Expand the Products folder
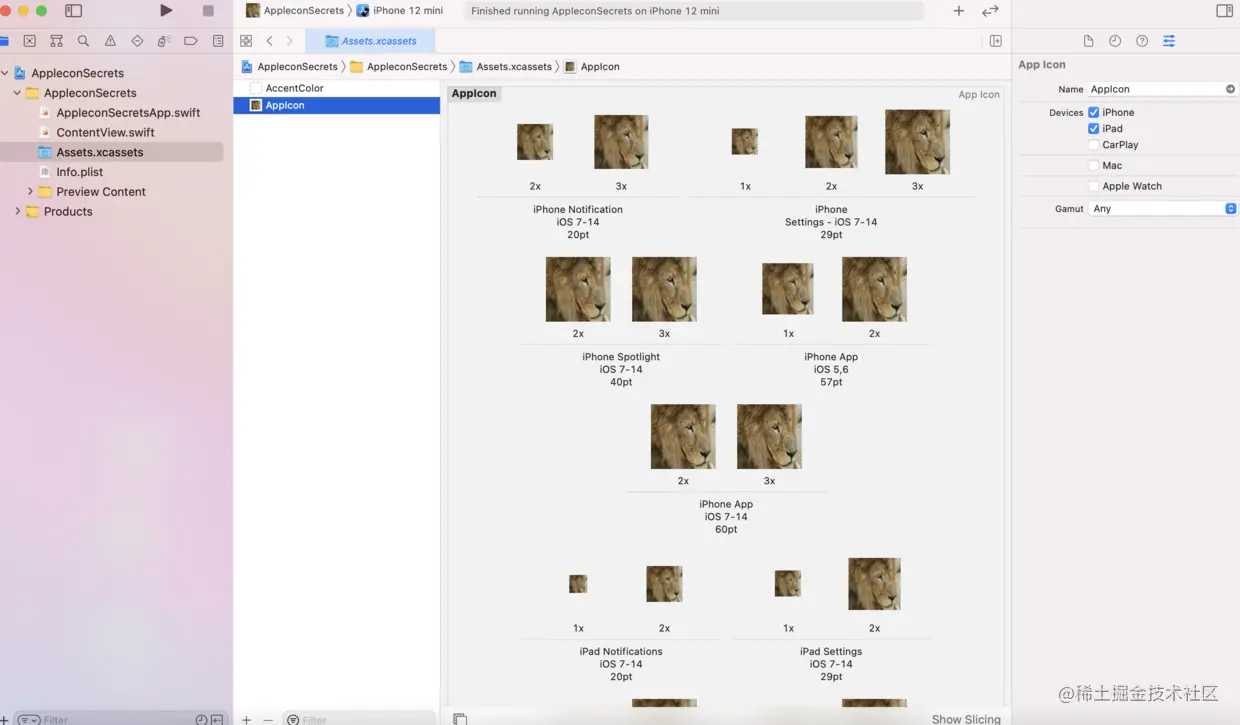Screen dimensions: 1240x725 [x=17, y=212]
